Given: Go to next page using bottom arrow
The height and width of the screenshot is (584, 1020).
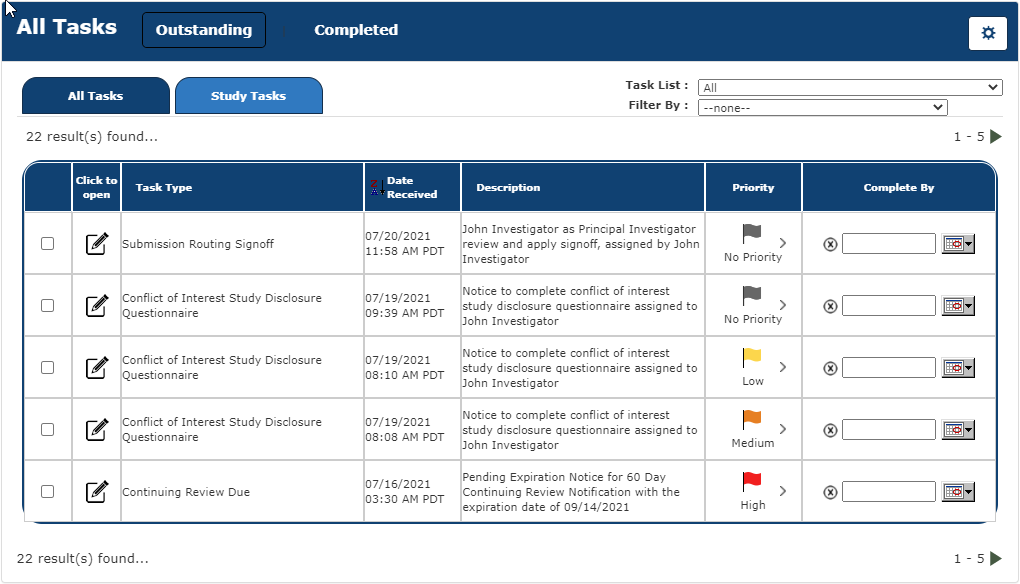Looking at the screenshot, I should point(995,558).
